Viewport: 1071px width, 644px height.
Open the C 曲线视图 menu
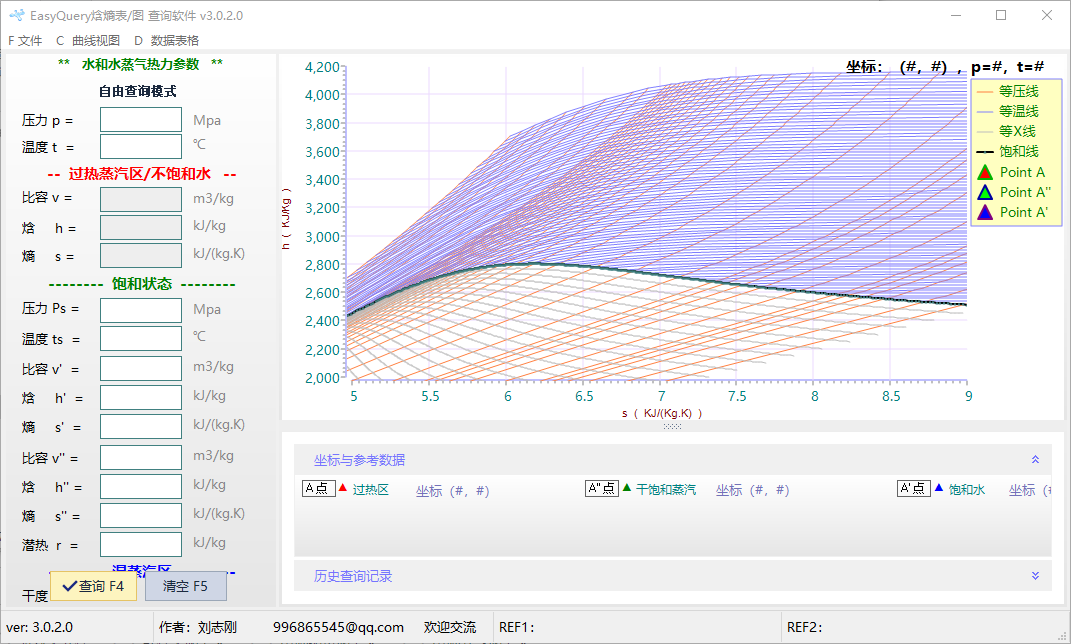87,40
